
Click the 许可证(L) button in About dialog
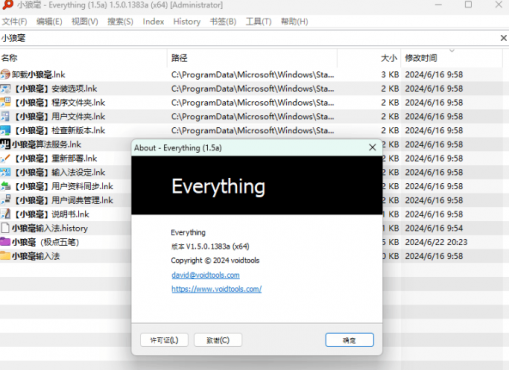[x=164, y=340]
